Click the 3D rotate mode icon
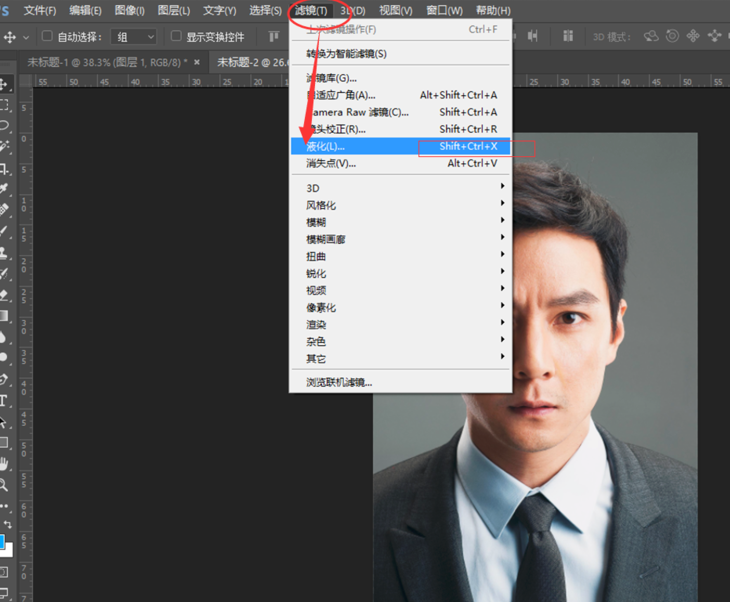 pyautogui.click(x=652, y=36)
